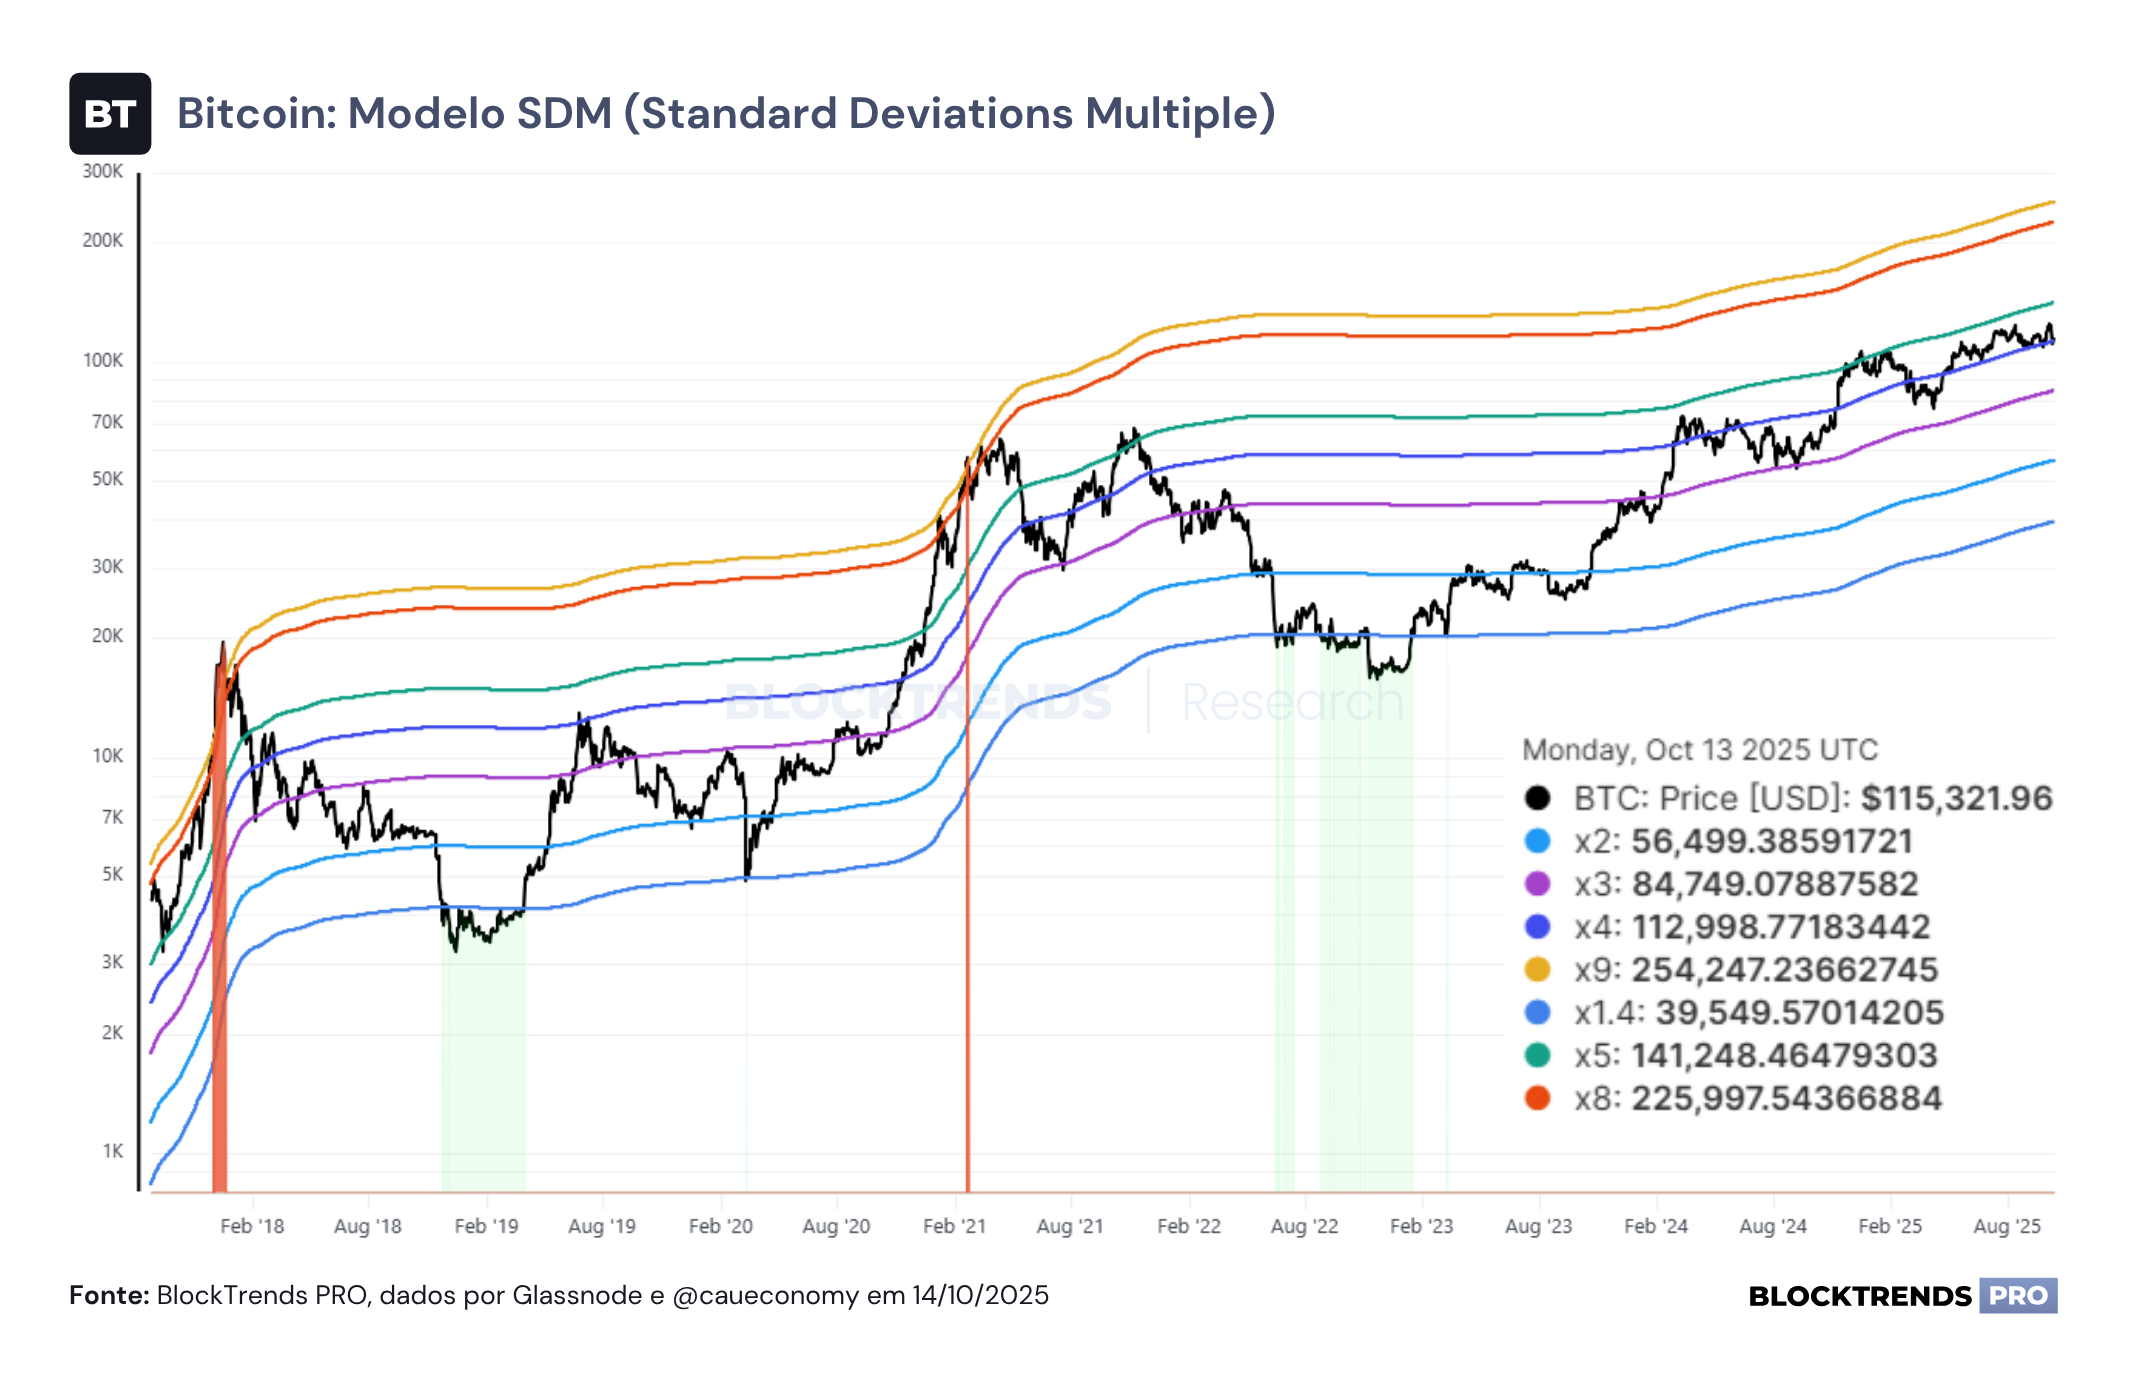2144x1400 pixels.
Task: Click the light blue x2 legend dot
Action: coord(1537,841)
